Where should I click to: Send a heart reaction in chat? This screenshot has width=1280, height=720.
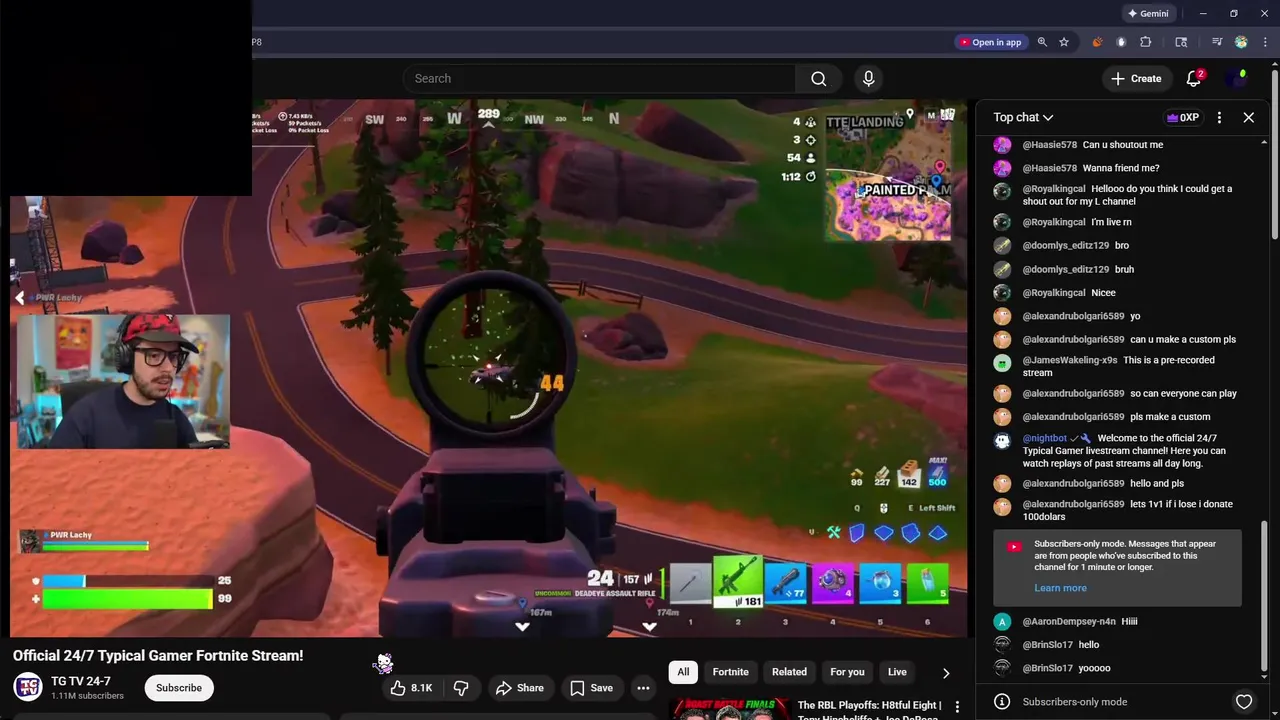click(x=1244, y=702)
